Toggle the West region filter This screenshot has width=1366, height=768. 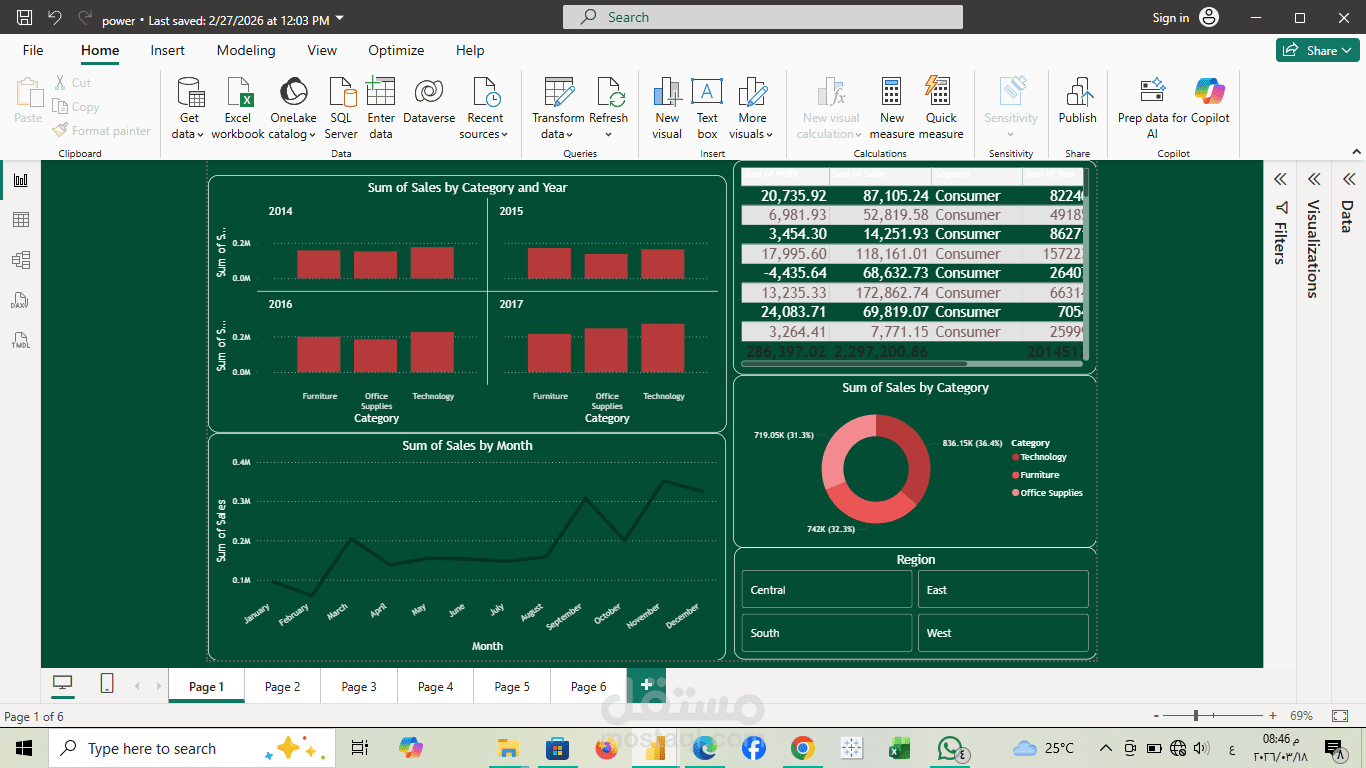point(1002,632)
